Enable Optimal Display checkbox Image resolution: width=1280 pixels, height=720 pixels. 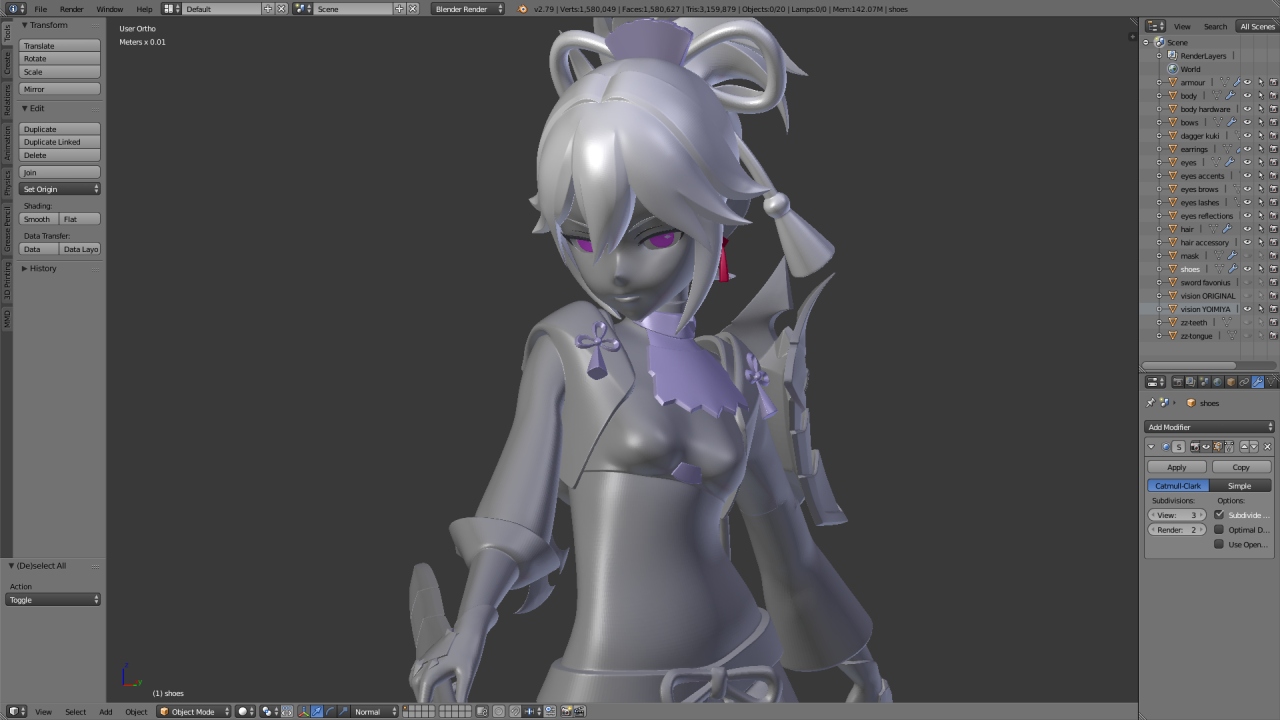click(1219, 530)
